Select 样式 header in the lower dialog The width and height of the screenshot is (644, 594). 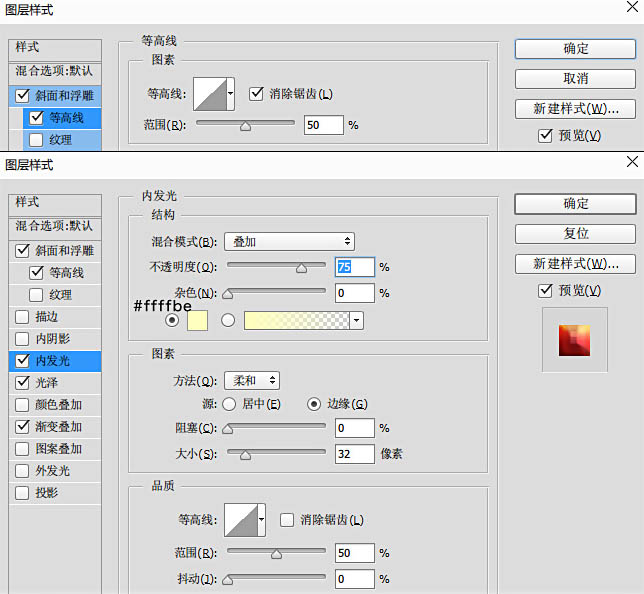[x=55, y=205]
